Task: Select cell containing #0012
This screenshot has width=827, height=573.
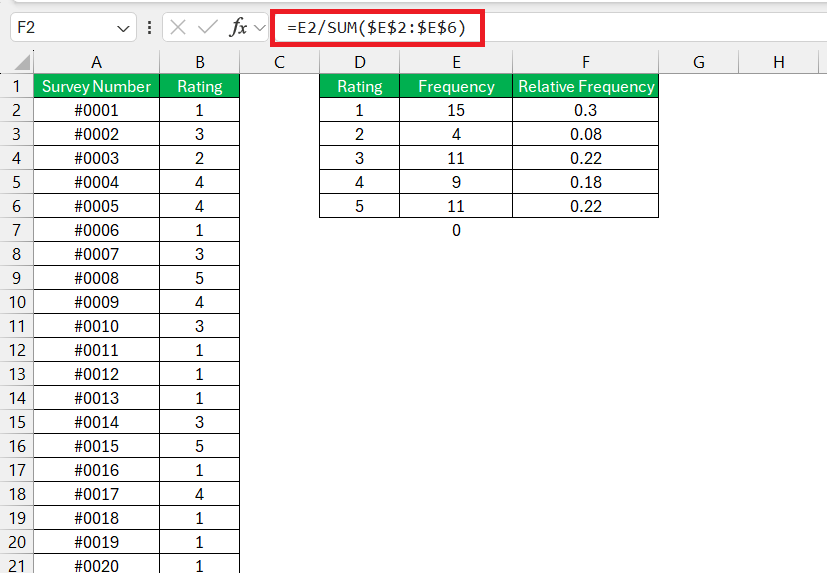Action: 97,374
